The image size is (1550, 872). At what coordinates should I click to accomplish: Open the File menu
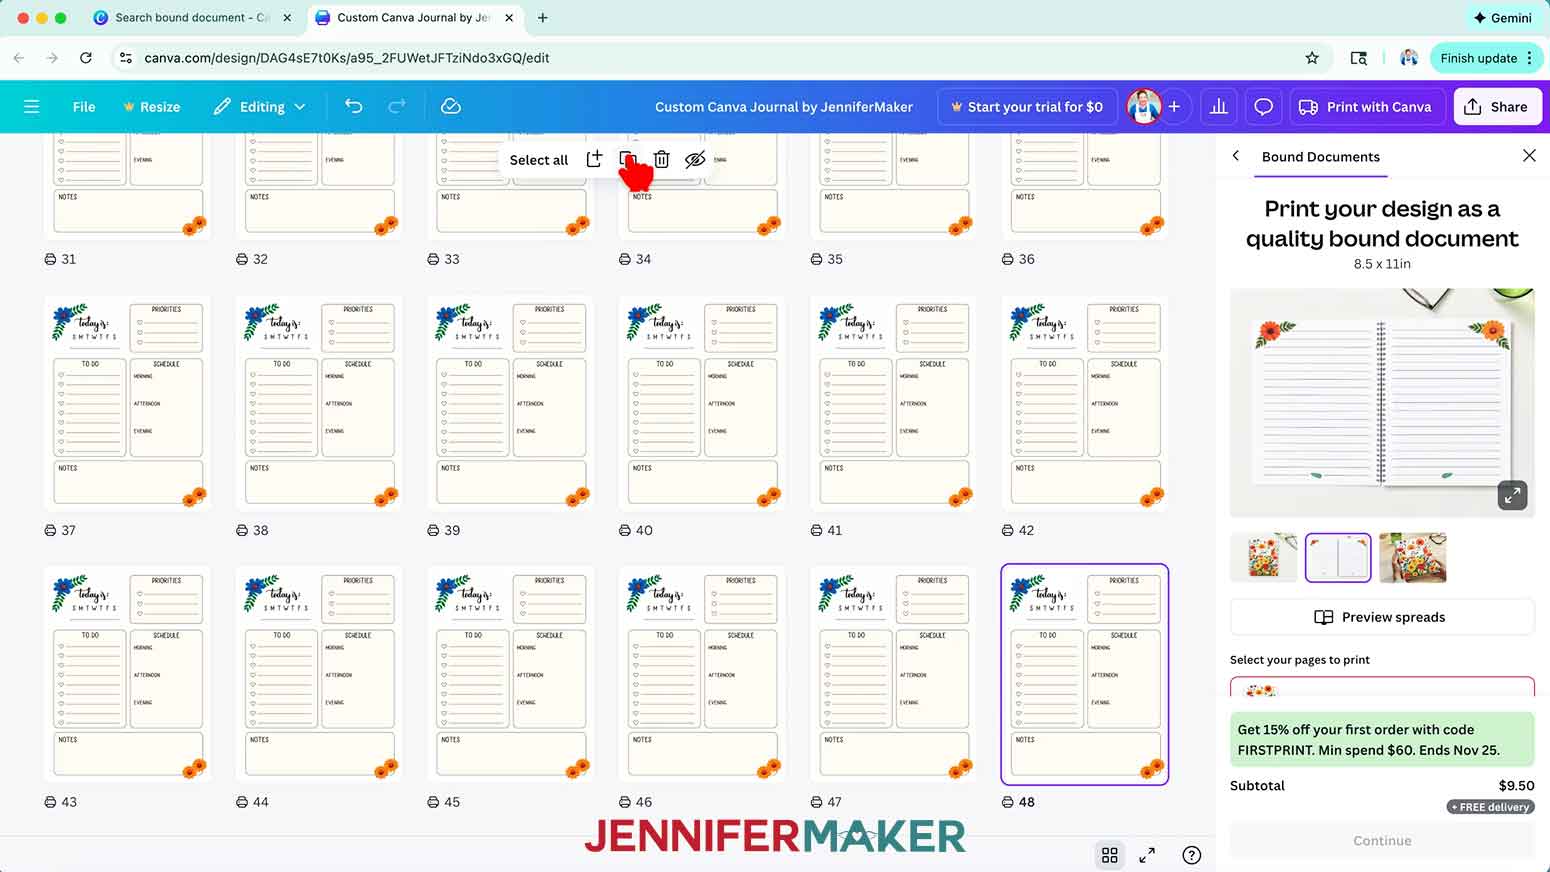(x=84, y=107)
